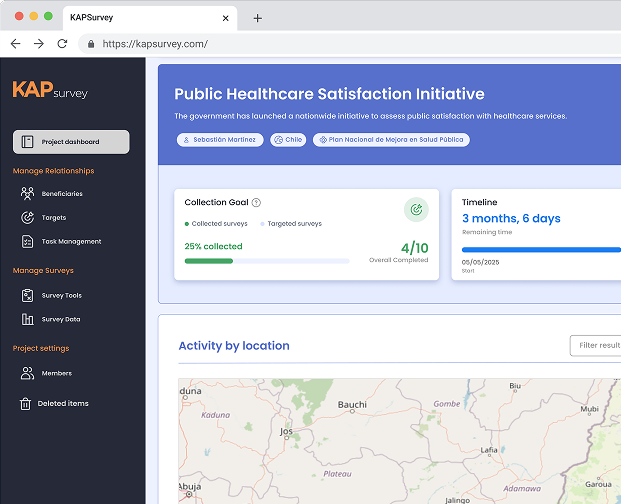The image size is (621, 504).
Task: Click the "Manage Surveys" section heading
Action: coord(43,271)
